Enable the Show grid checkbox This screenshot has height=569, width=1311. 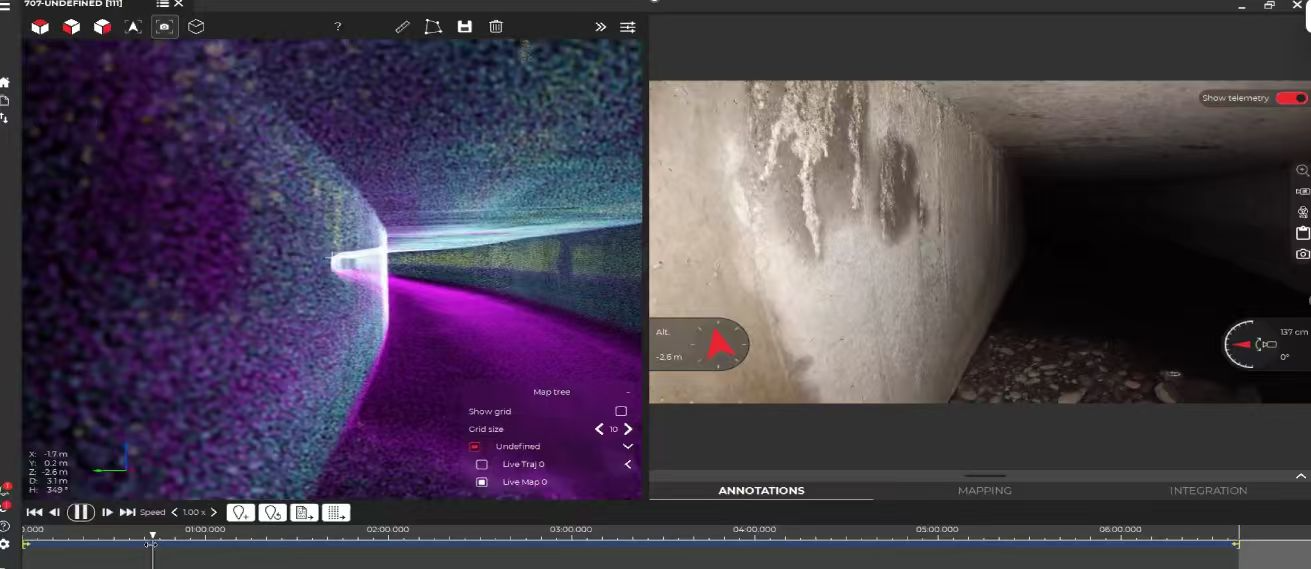point(621,411)
